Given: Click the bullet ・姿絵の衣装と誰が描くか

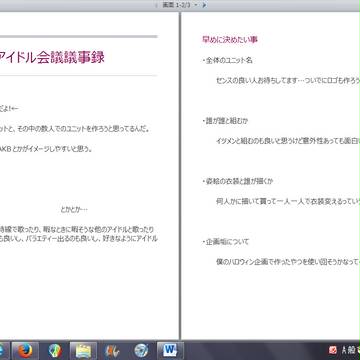Looking at the screenshot, I should pos(238,181).
